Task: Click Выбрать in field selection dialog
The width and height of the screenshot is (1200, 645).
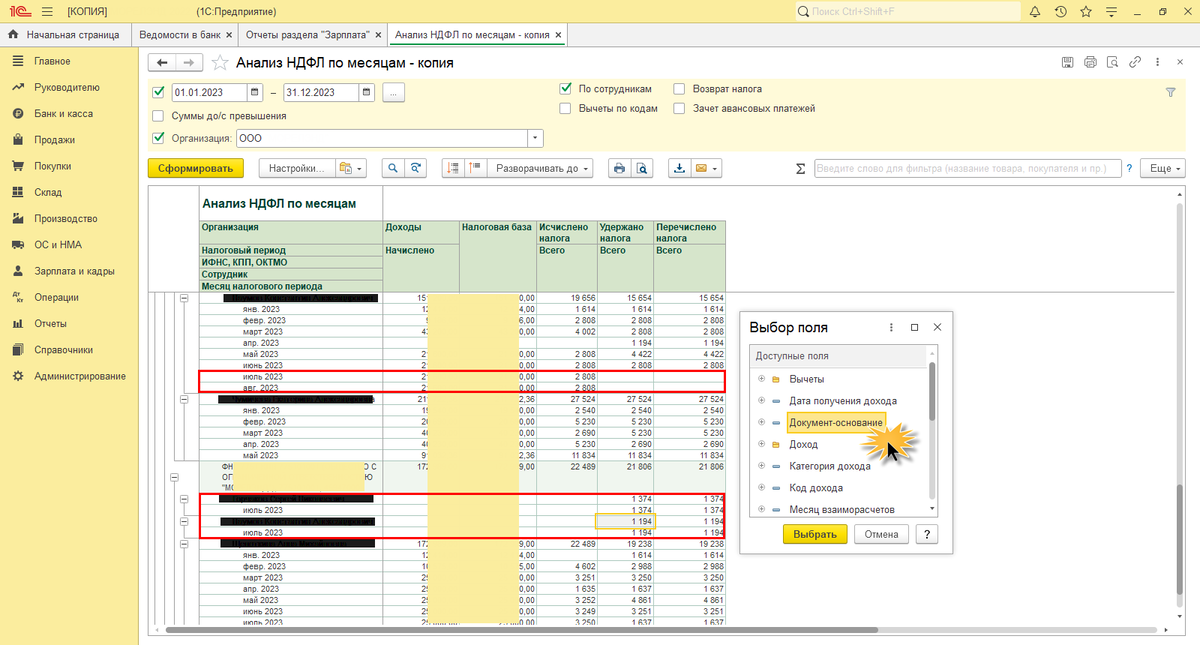Action: (x=814, y=534)
